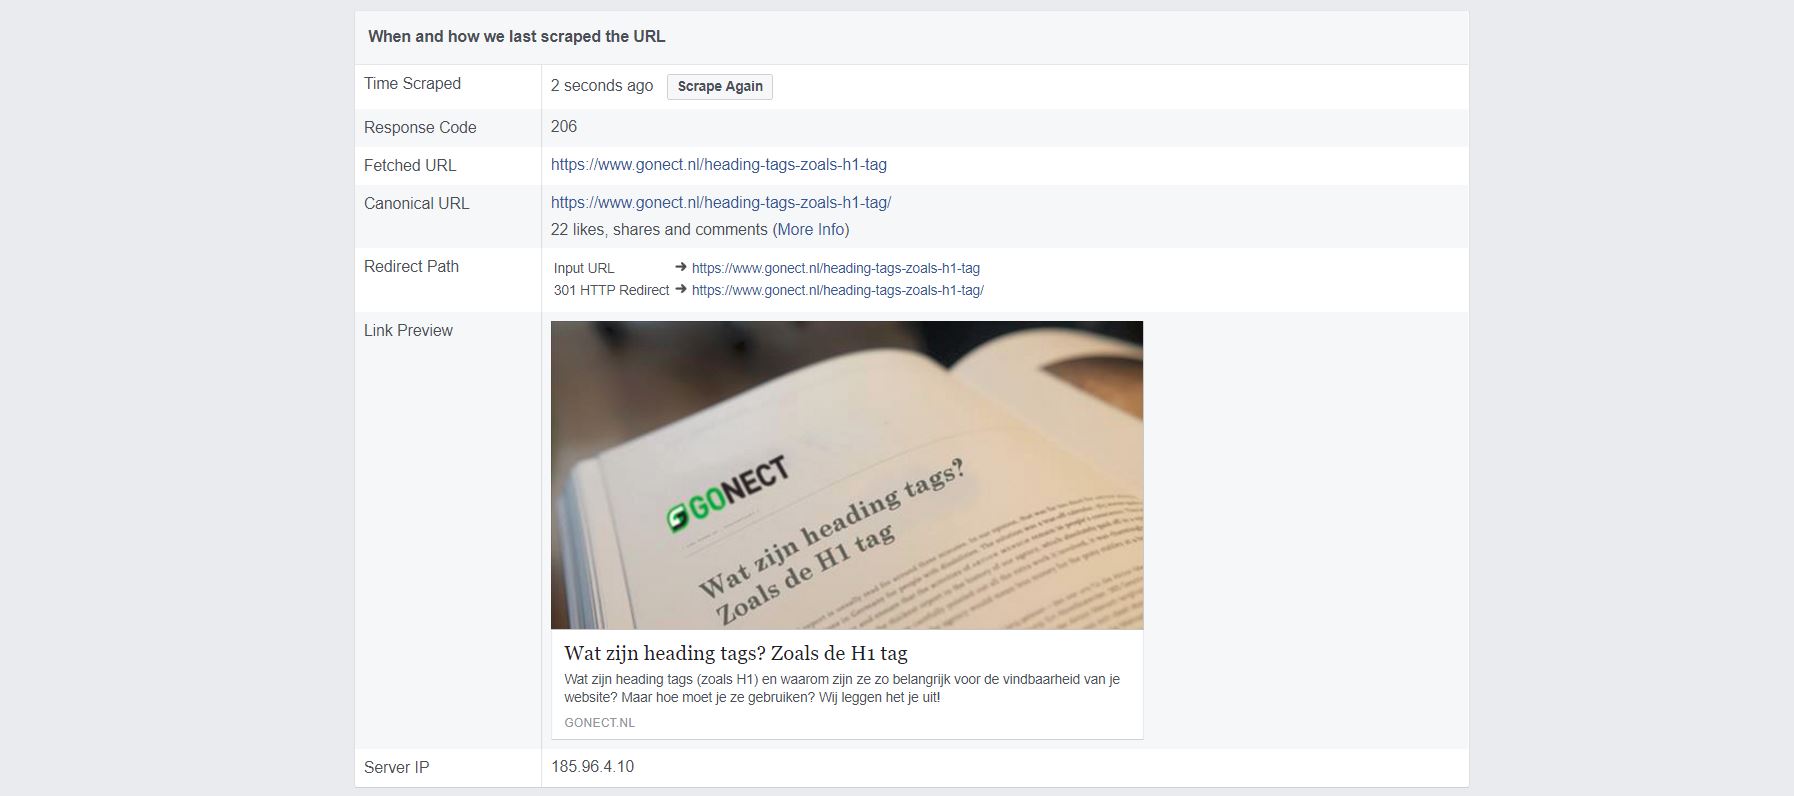Screen dimensions: 1794x796
Task: Open More Info about likes and shares
Action: pyautogui.click(x=811, y=229)
